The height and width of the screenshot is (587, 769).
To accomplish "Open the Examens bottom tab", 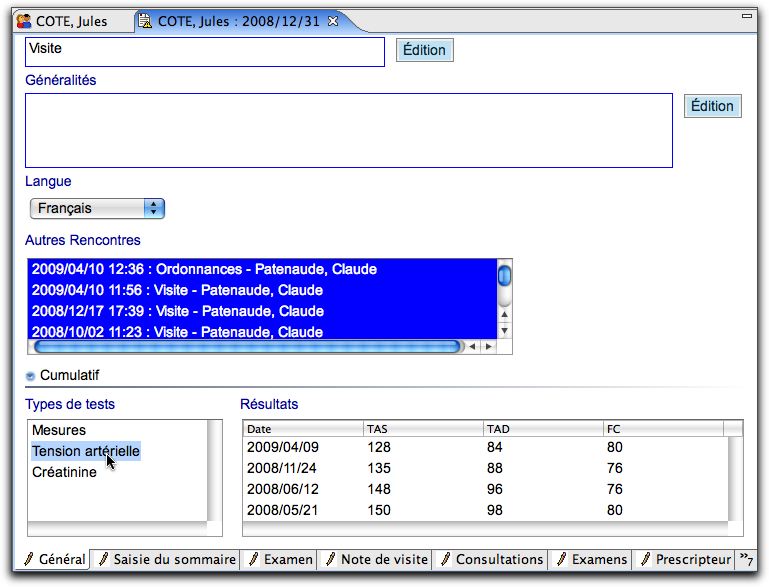I will point(592,560).
